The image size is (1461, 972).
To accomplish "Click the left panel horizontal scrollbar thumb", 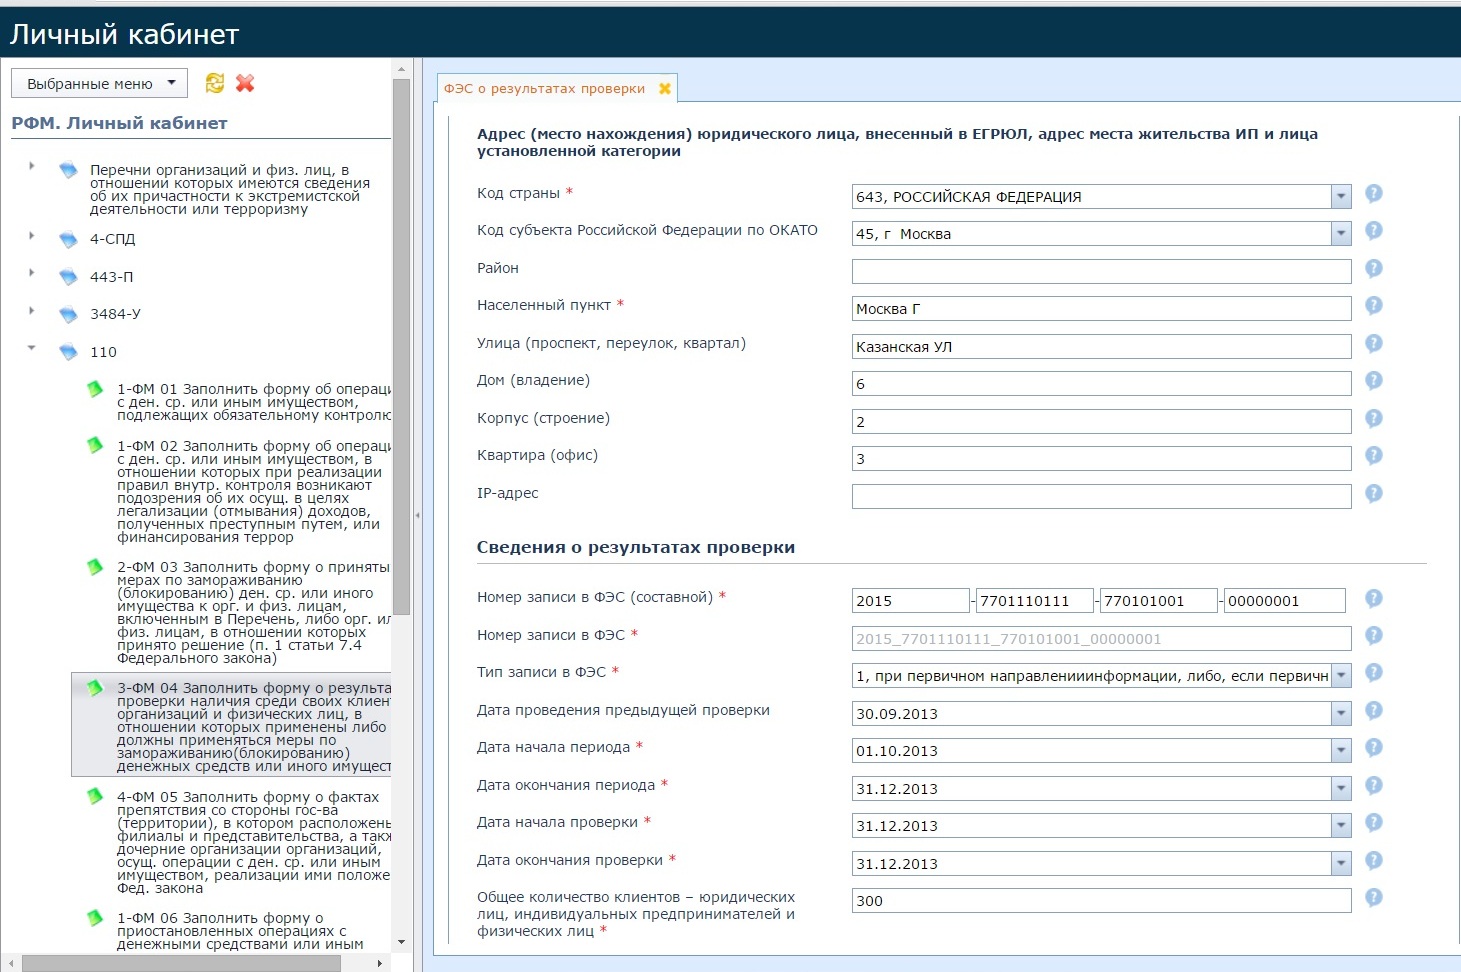I will tap(181, 963).
